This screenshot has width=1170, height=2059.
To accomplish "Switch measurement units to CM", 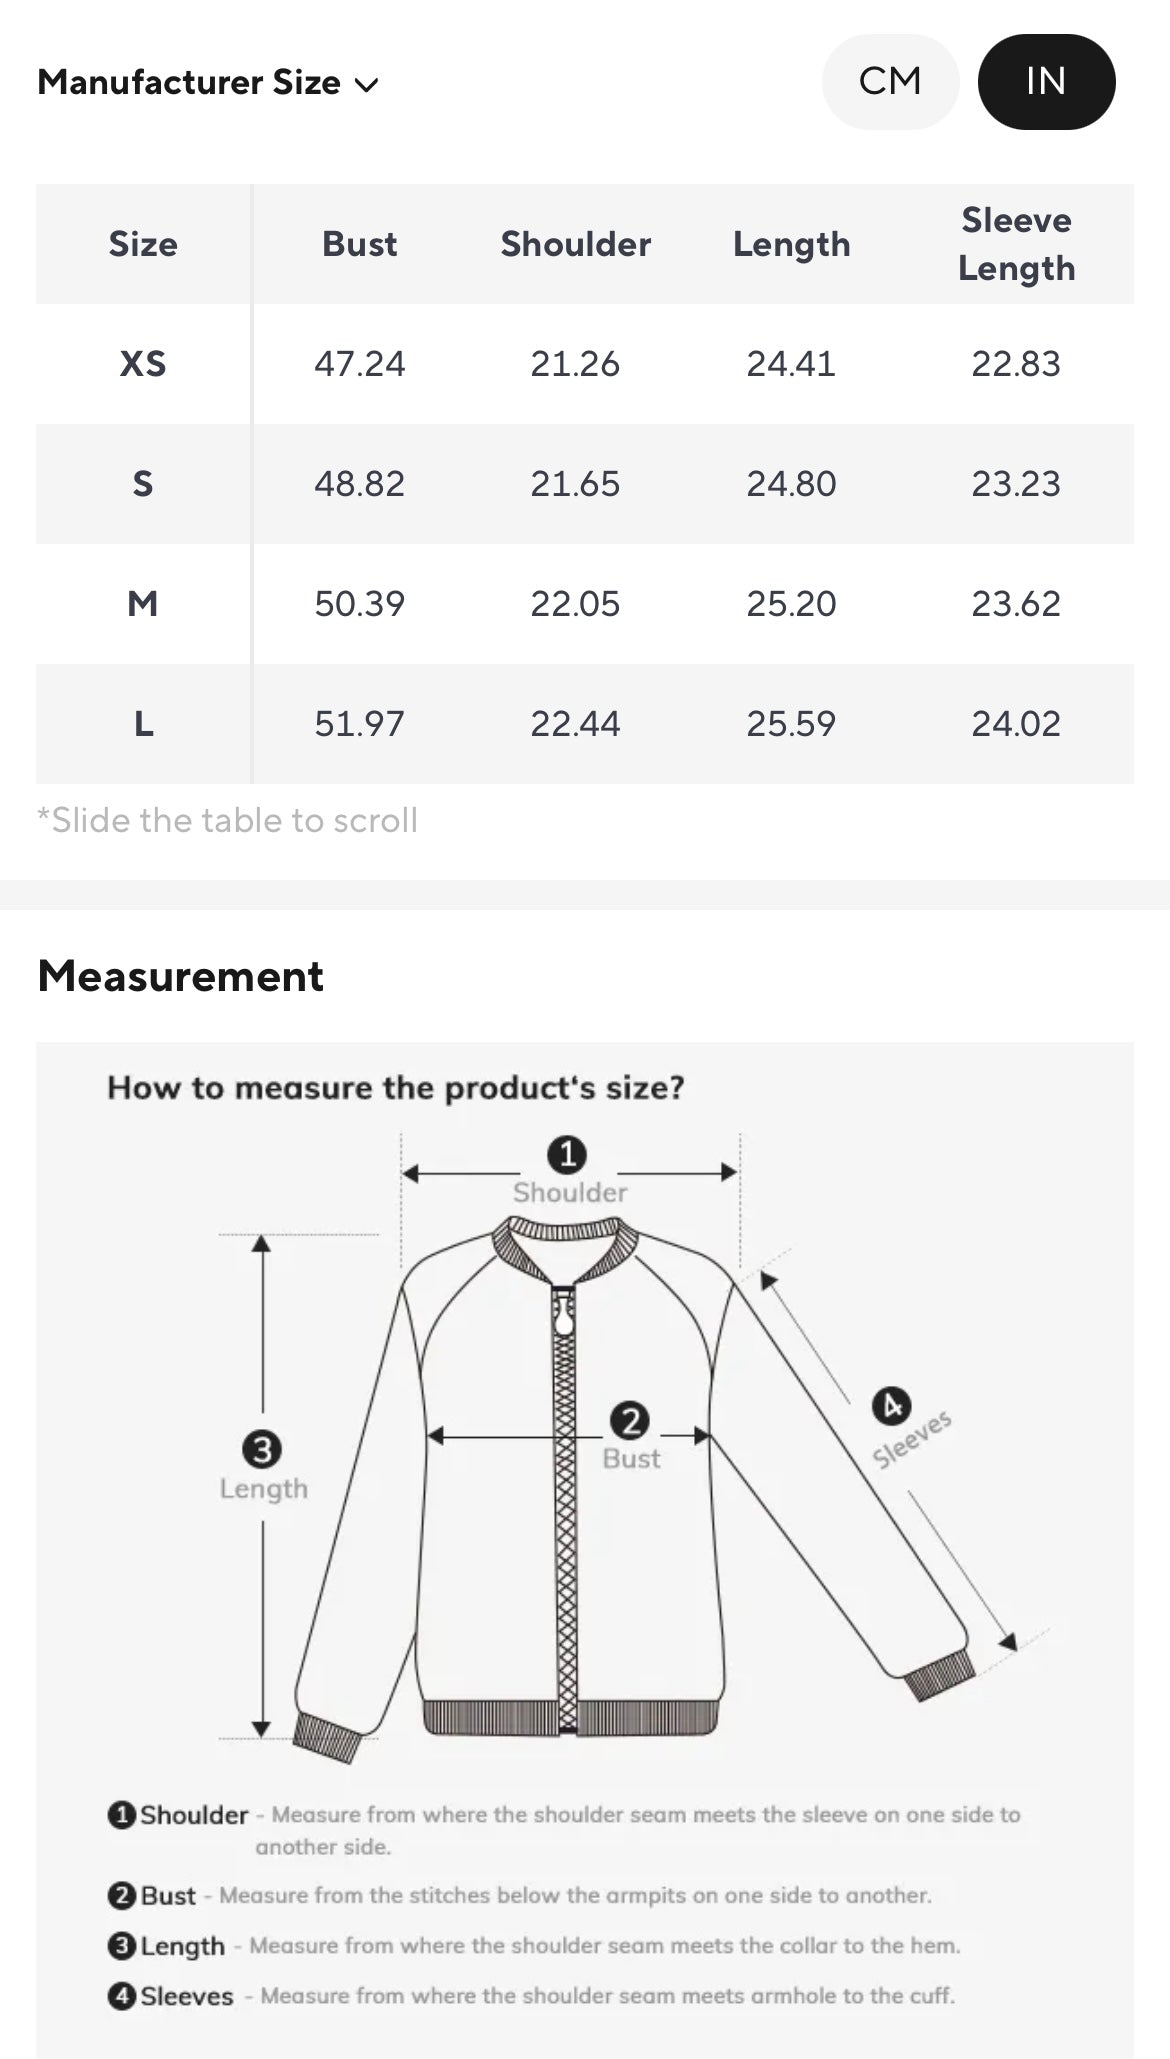I will 890,81.
